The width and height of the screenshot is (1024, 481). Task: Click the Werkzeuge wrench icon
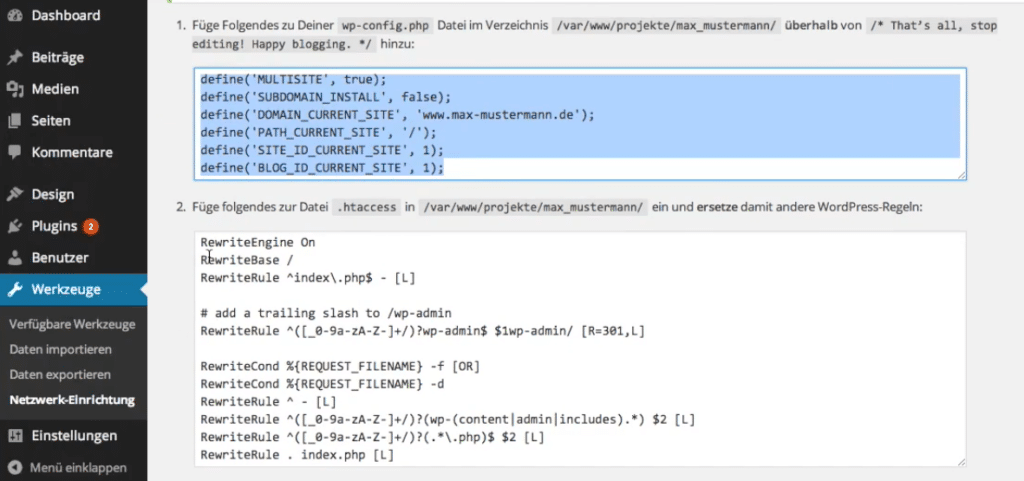tap(14, 290)
